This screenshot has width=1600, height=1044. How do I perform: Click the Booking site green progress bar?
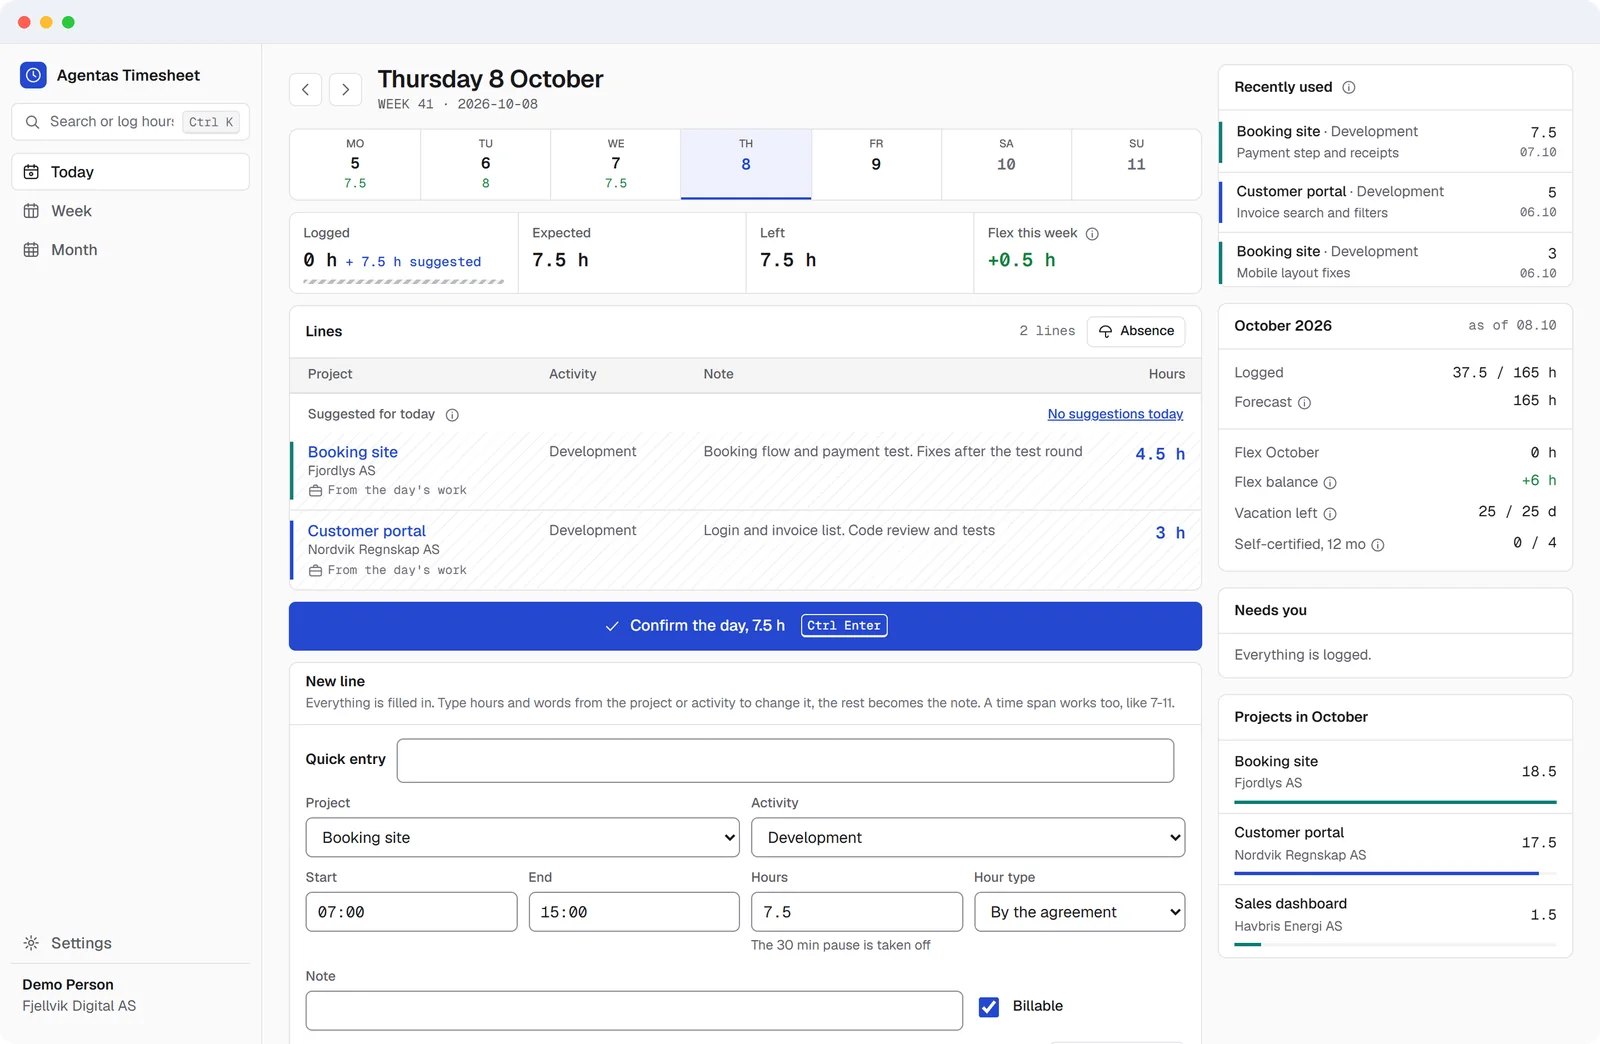click(x=1395, y=802)
